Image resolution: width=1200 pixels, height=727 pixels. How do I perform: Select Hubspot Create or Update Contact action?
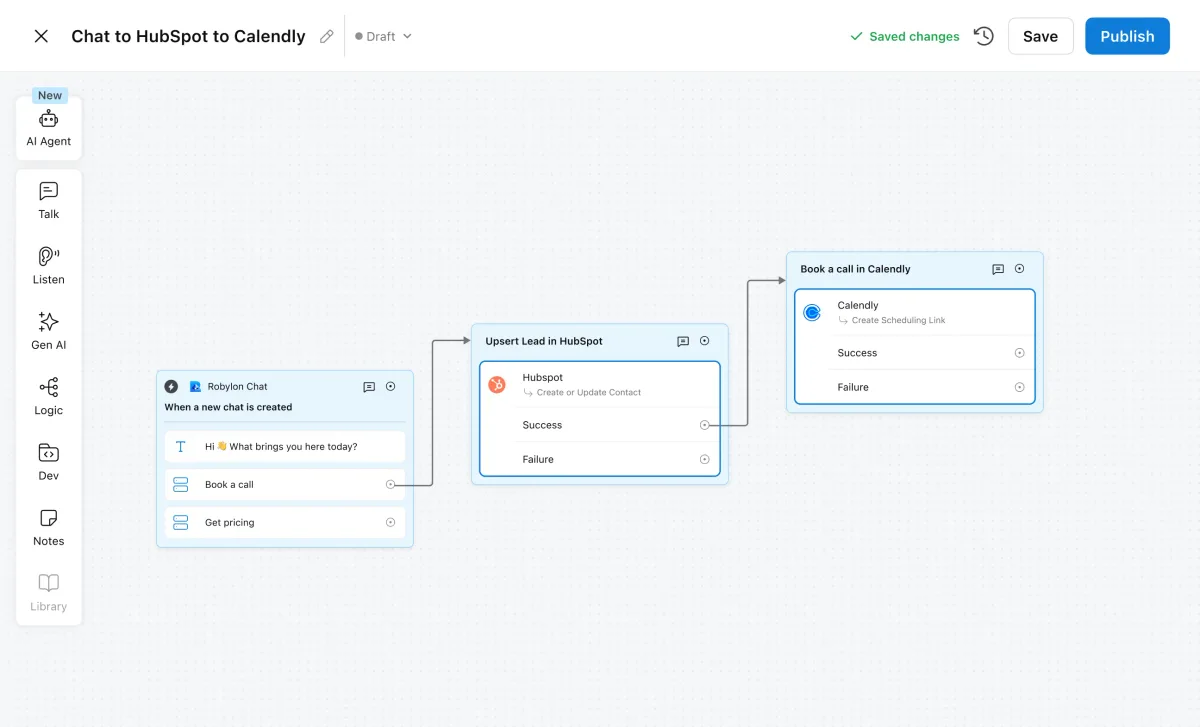tap(600, 384)
